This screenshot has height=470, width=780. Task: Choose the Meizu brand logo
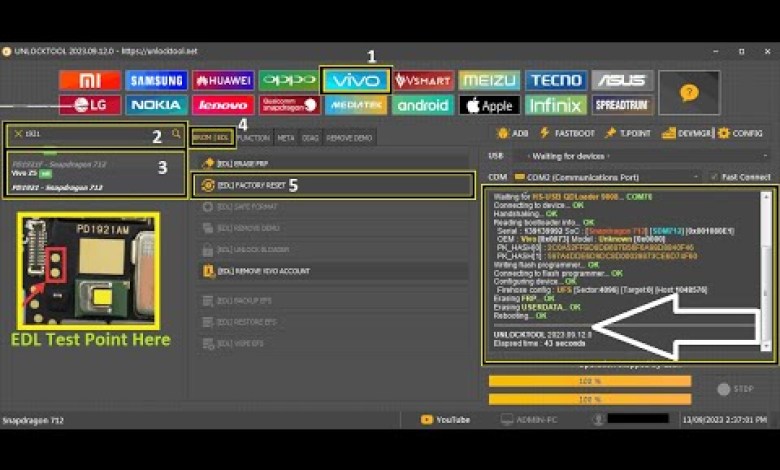(489, 80)
